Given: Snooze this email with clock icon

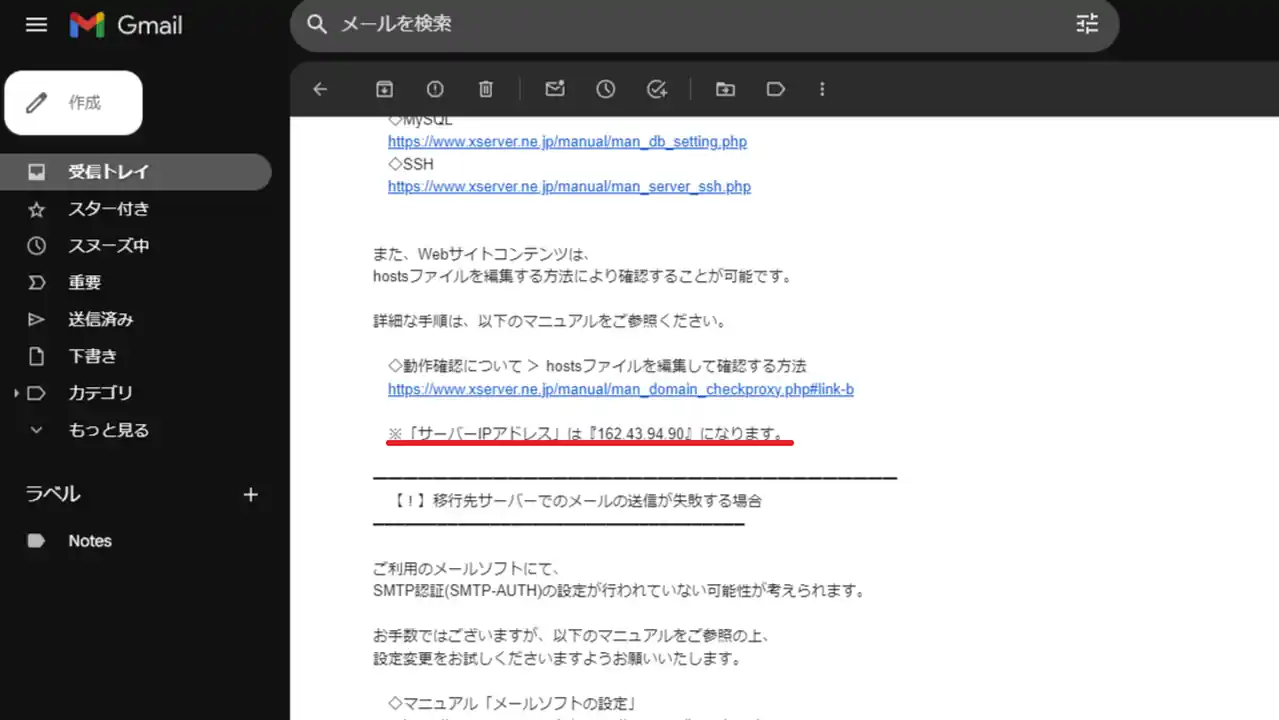Looking at the screenshot, I should (606, 89).
